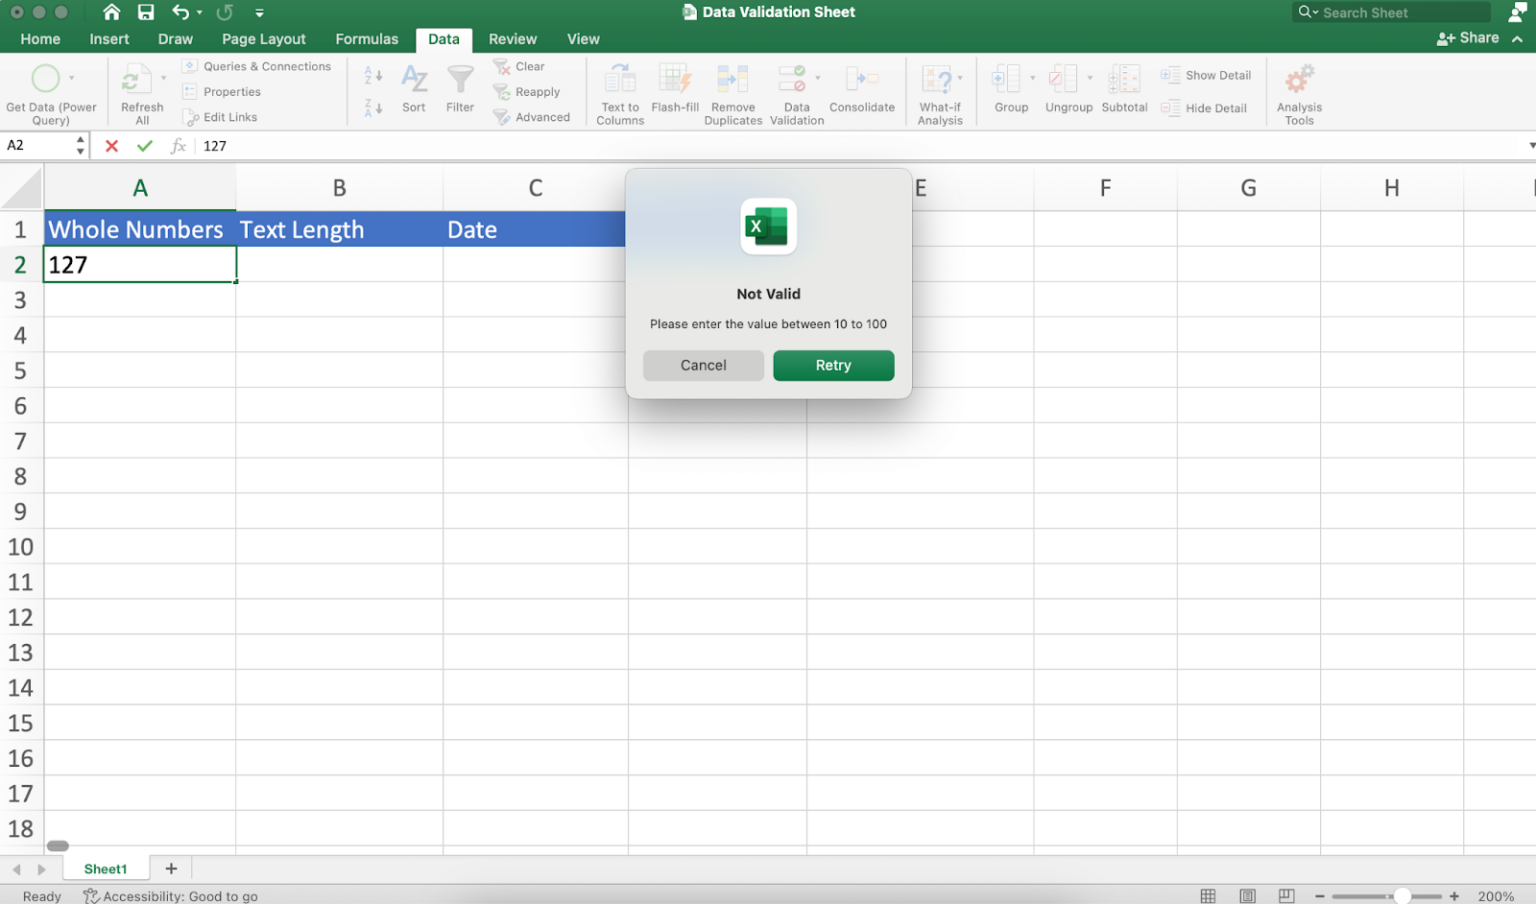
Task: Open the Analysis Tools icon
Action: click(1298, 93)
